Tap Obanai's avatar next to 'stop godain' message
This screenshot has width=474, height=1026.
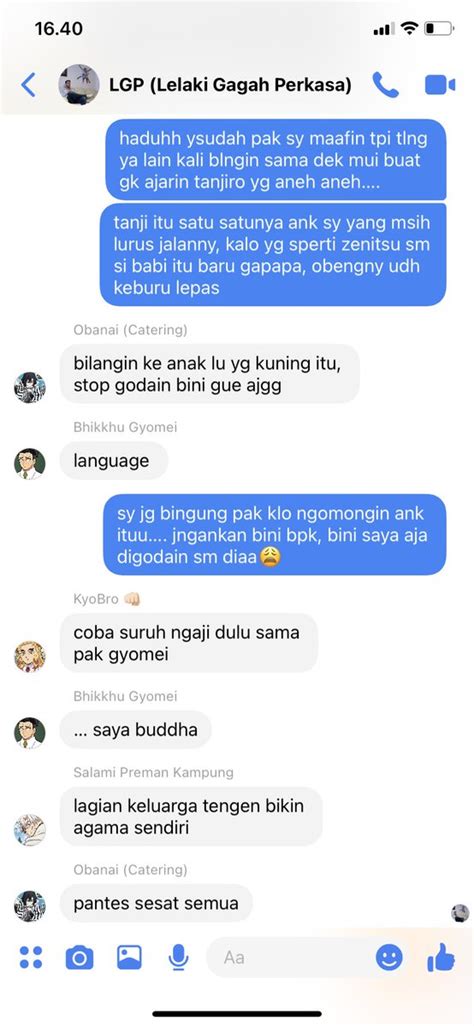pos(29,387)
